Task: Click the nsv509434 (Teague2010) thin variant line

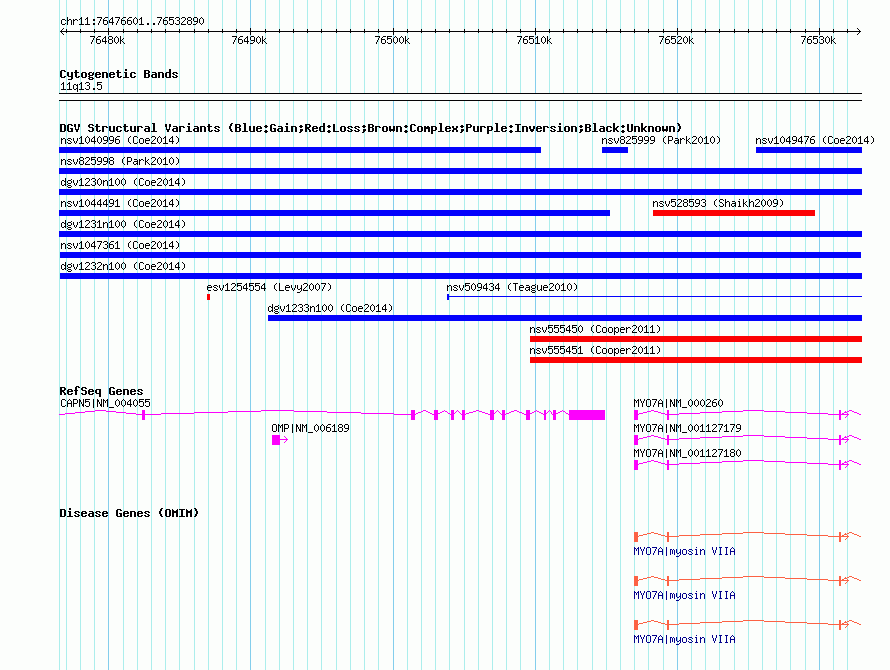Action: [x=654, y=296]
